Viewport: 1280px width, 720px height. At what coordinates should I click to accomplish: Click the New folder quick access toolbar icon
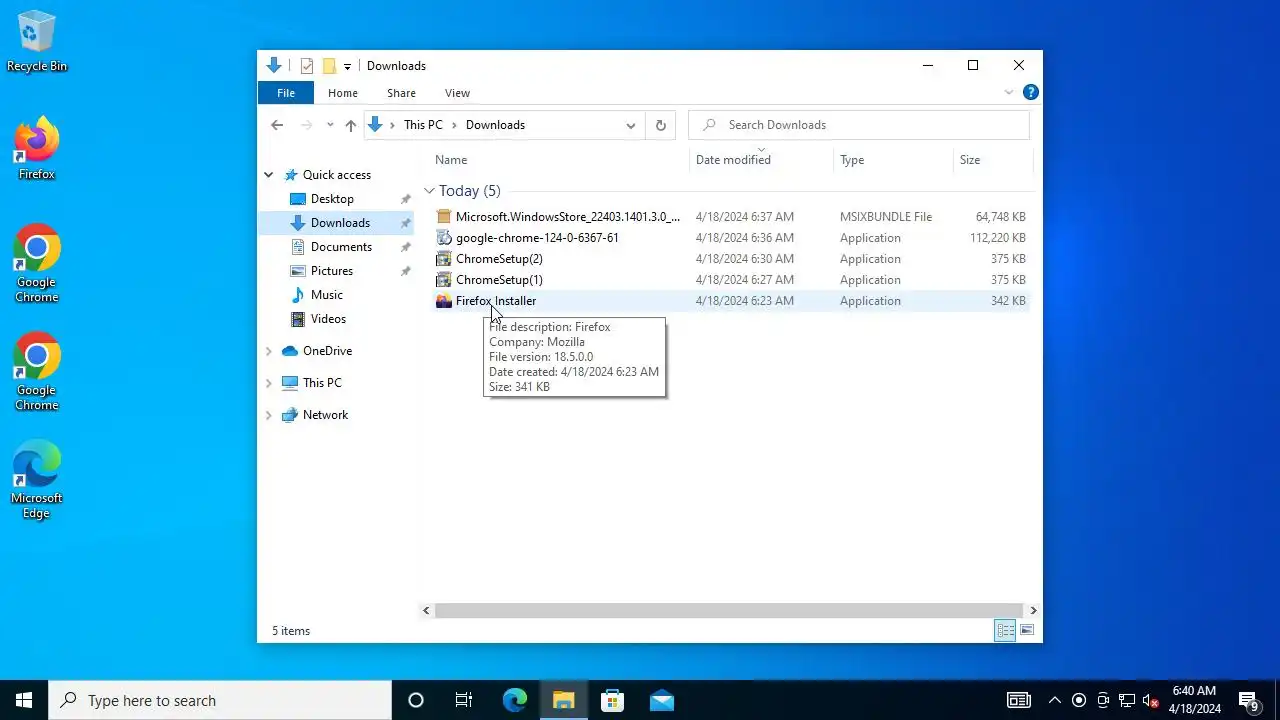pos(328,66)
